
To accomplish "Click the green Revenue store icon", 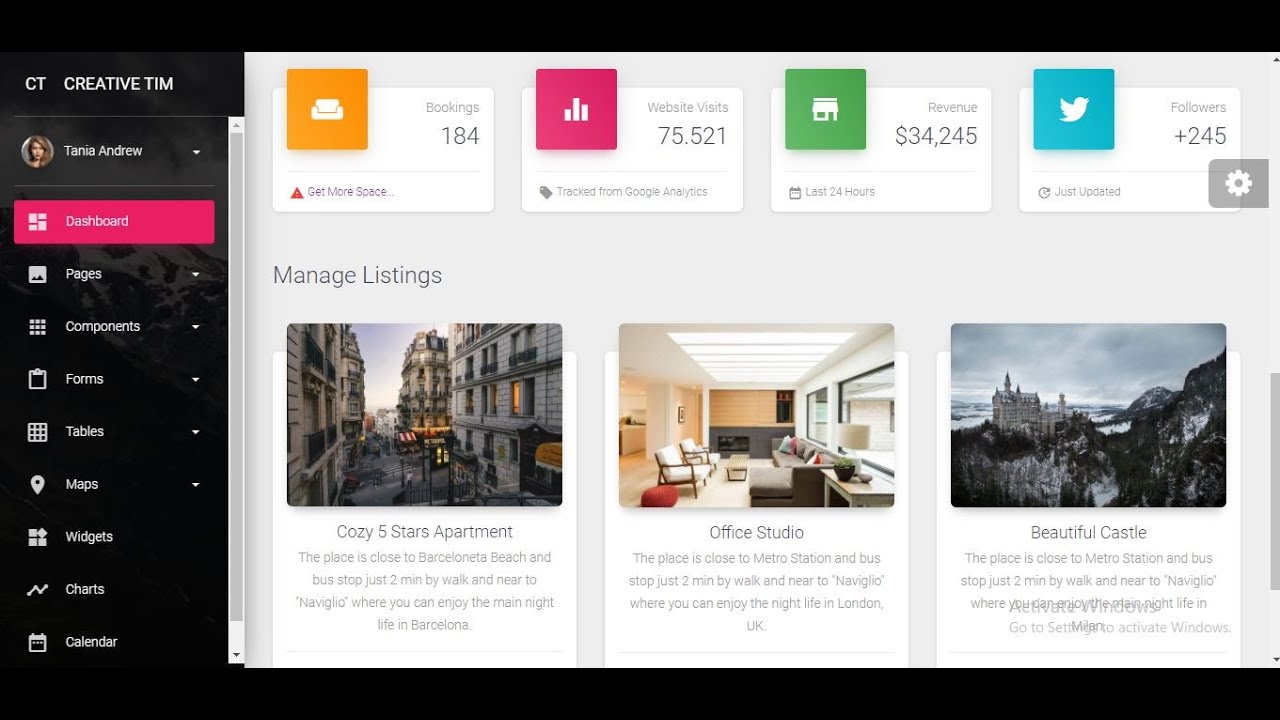I will click(x=825, y=109).
